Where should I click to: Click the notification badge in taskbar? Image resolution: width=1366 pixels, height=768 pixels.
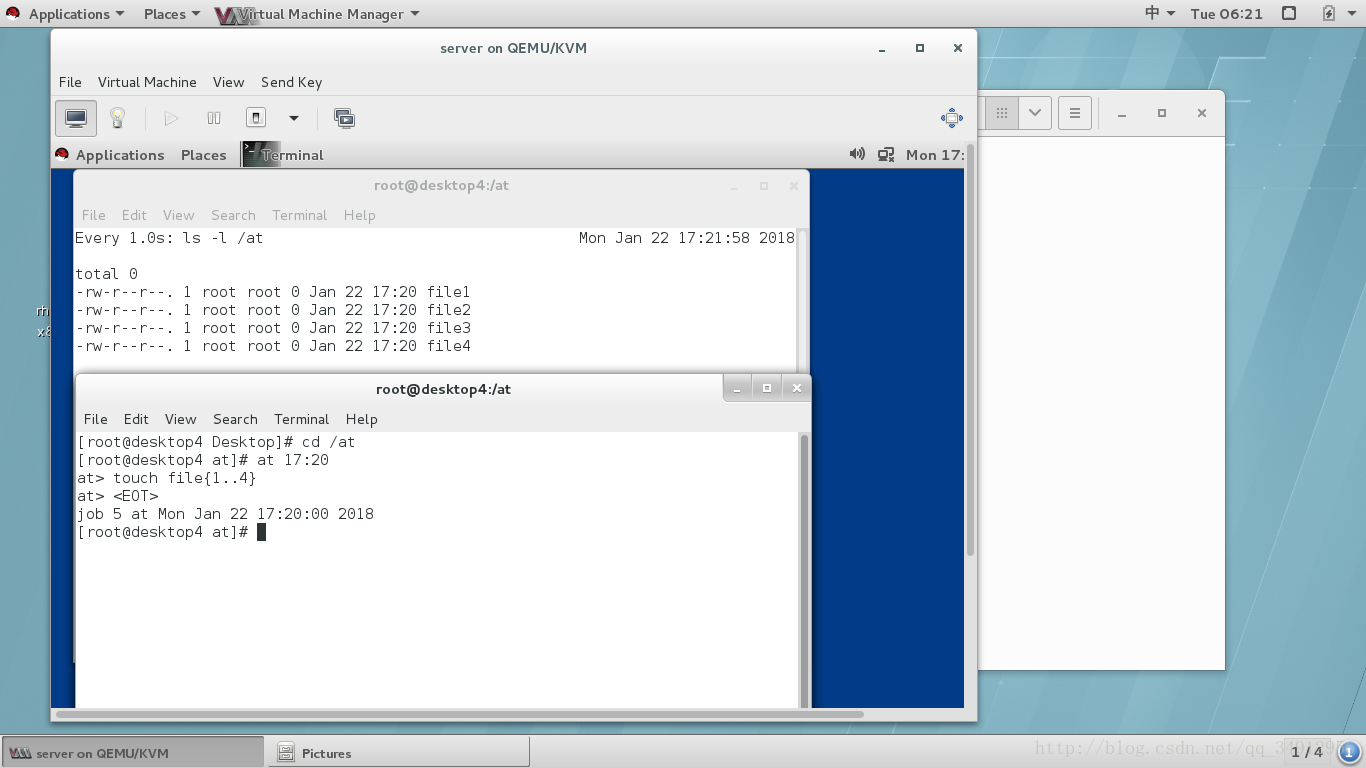[x=1349, y=752]
